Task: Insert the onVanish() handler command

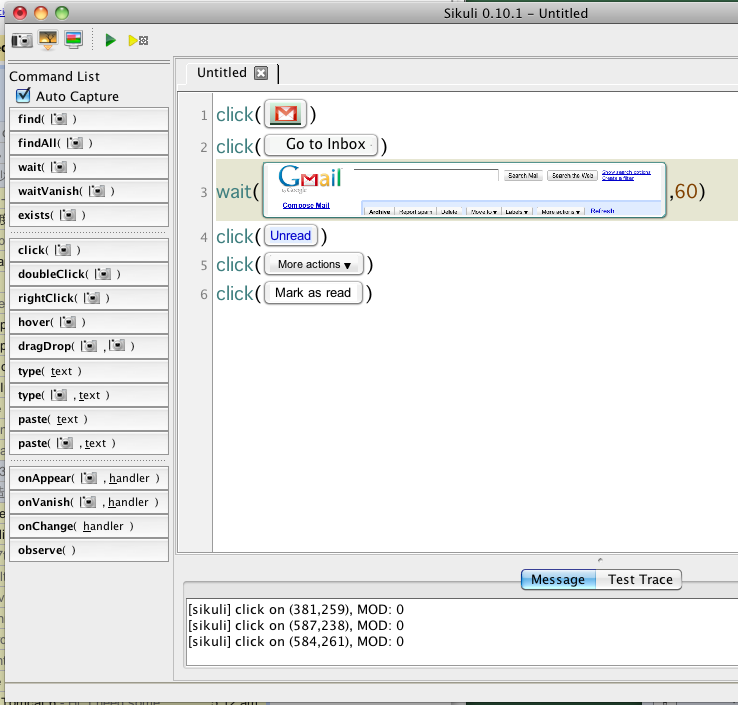Action: pos(89,502)
